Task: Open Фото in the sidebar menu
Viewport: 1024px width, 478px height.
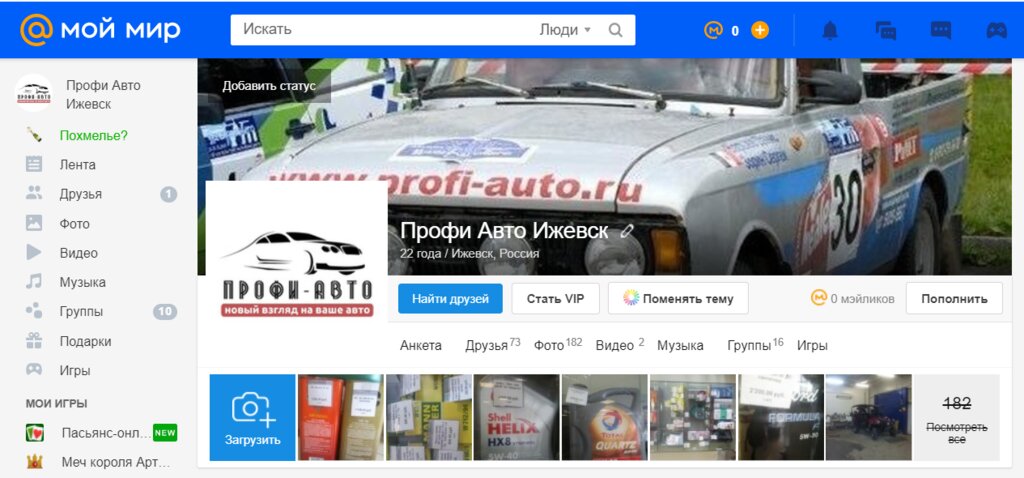Action: pyautogui.click(x=74, y=224)
